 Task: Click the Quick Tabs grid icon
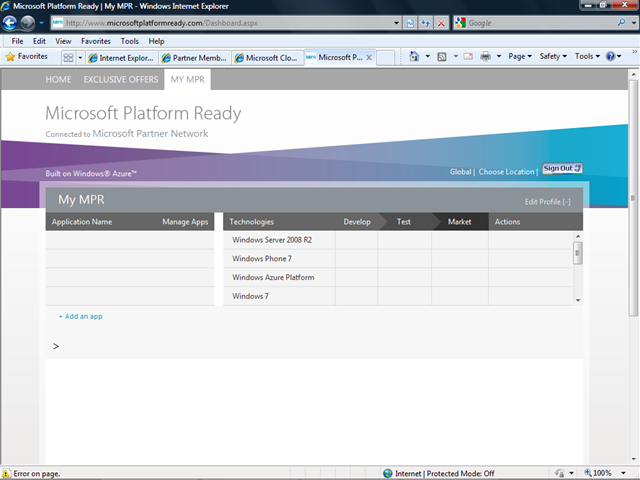(68, 58)
